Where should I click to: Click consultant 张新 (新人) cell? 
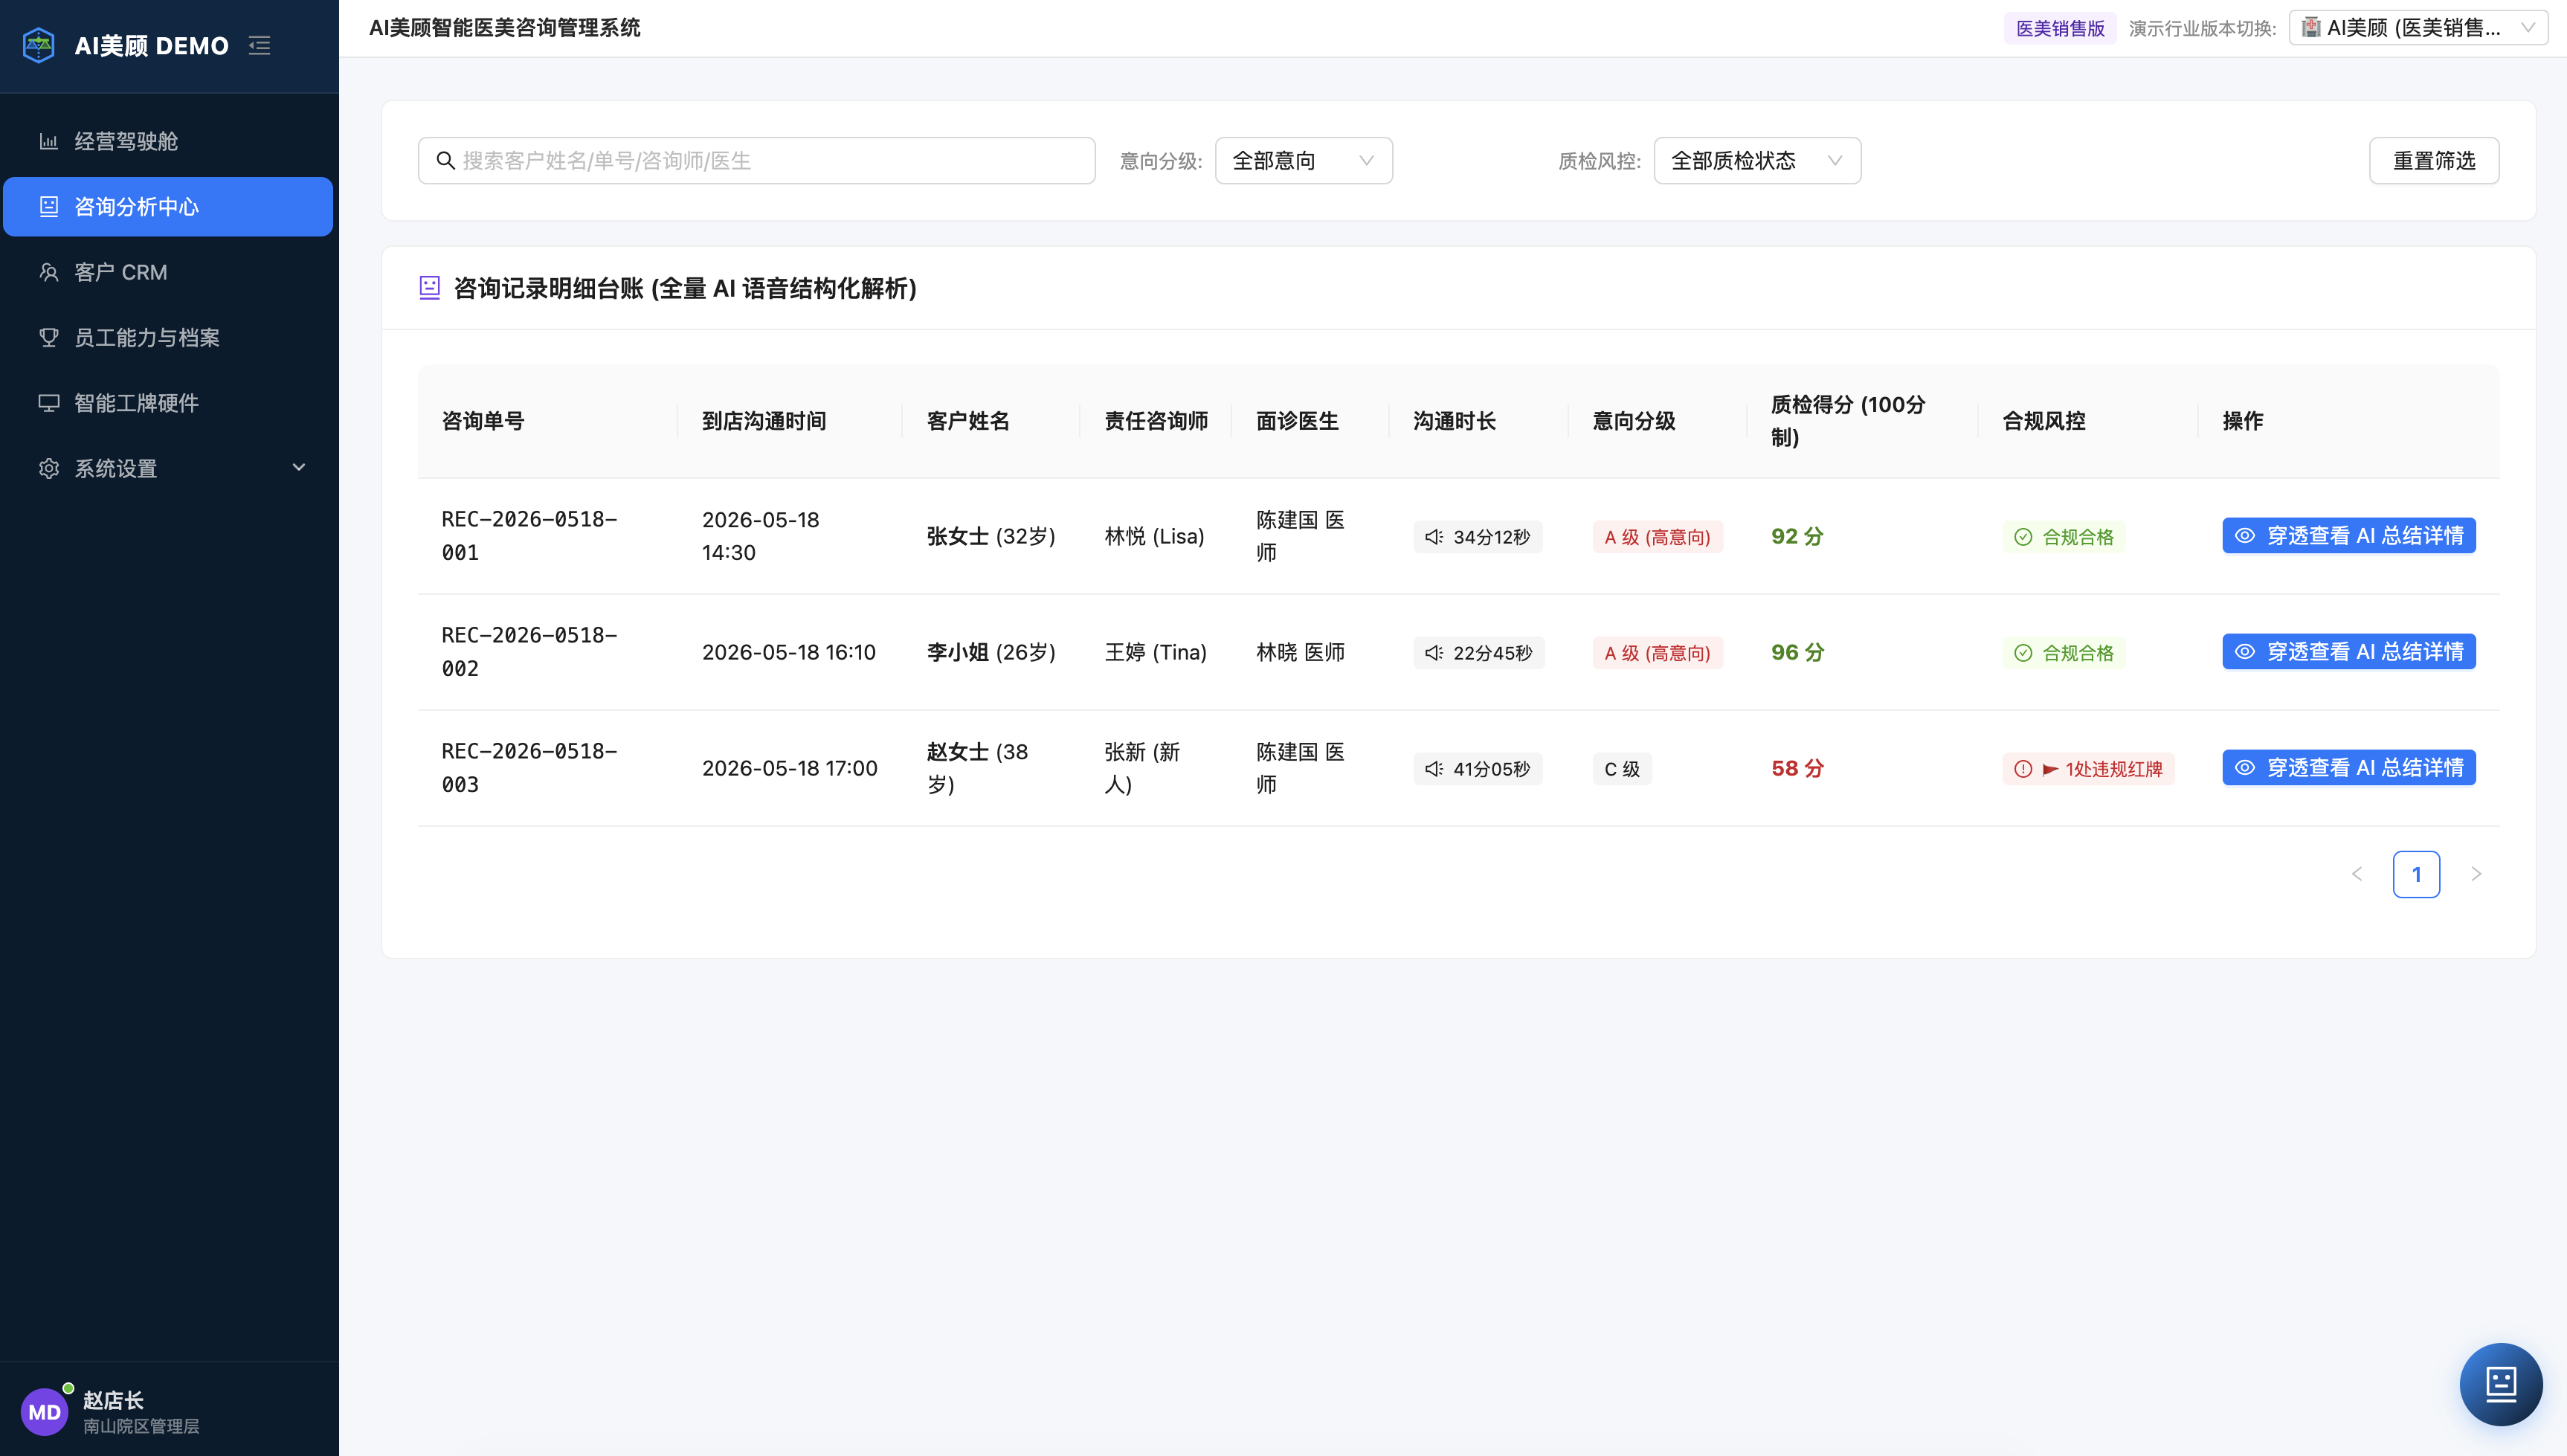(x=1142, y=768)
